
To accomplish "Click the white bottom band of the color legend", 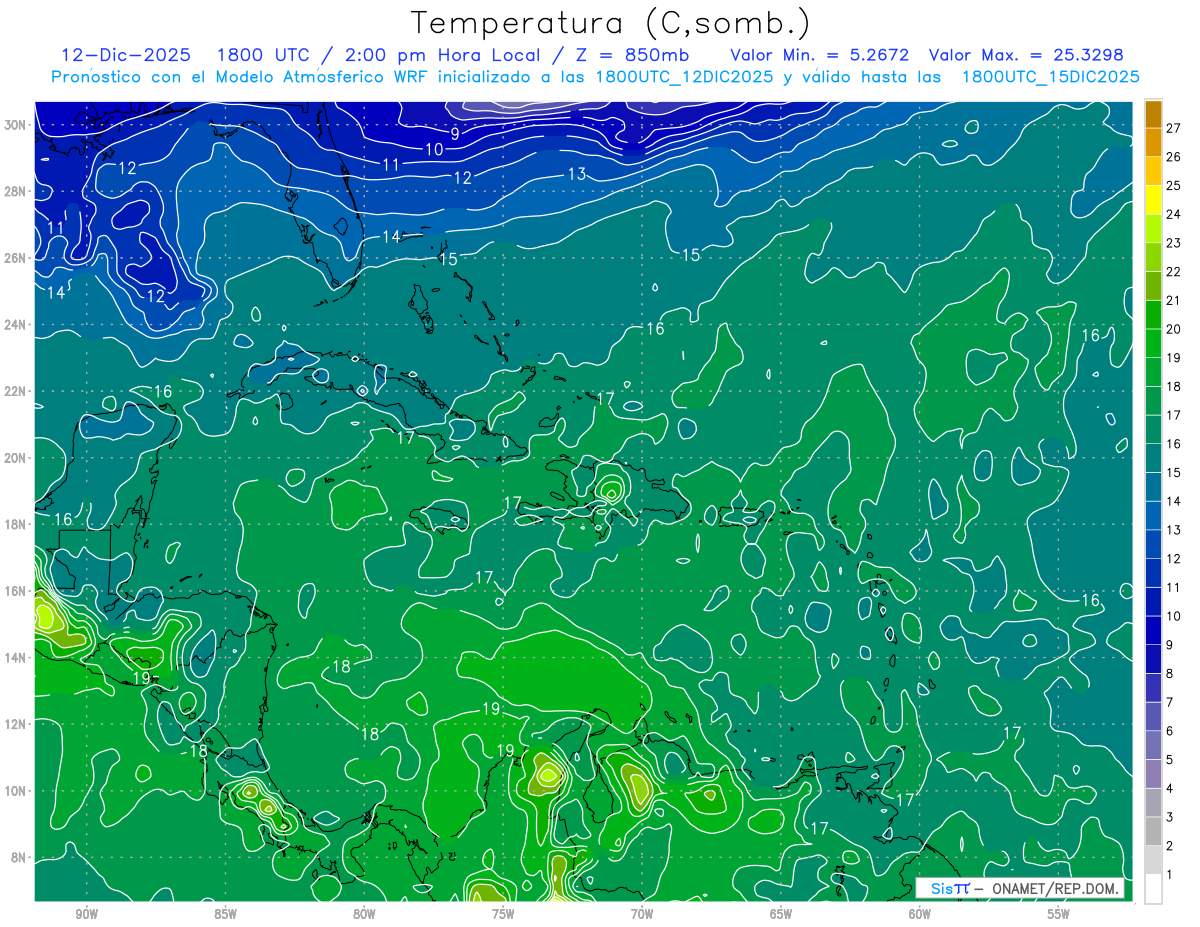I will click(x=1153, y=888).
